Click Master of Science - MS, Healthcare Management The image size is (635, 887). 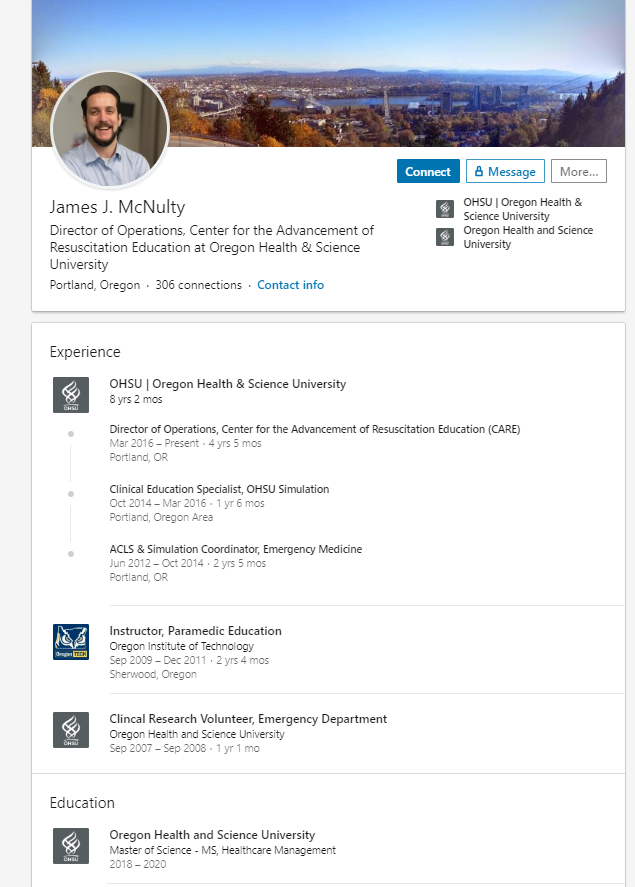click(222, 850)
